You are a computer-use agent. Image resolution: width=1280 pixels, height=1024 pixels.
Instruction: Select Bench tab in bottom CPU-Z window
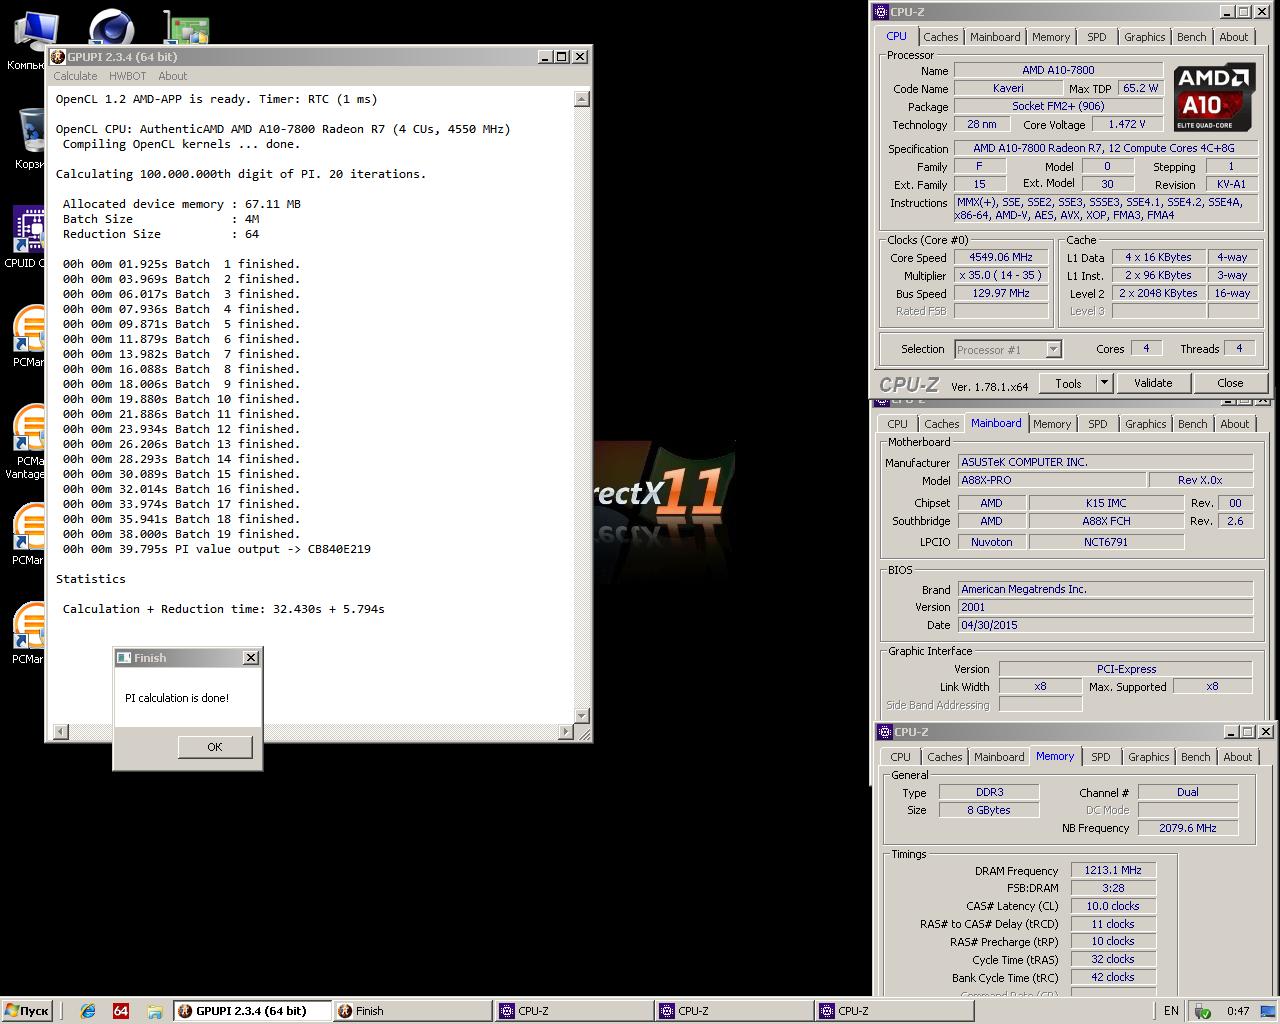click(x=1195, y=757)
